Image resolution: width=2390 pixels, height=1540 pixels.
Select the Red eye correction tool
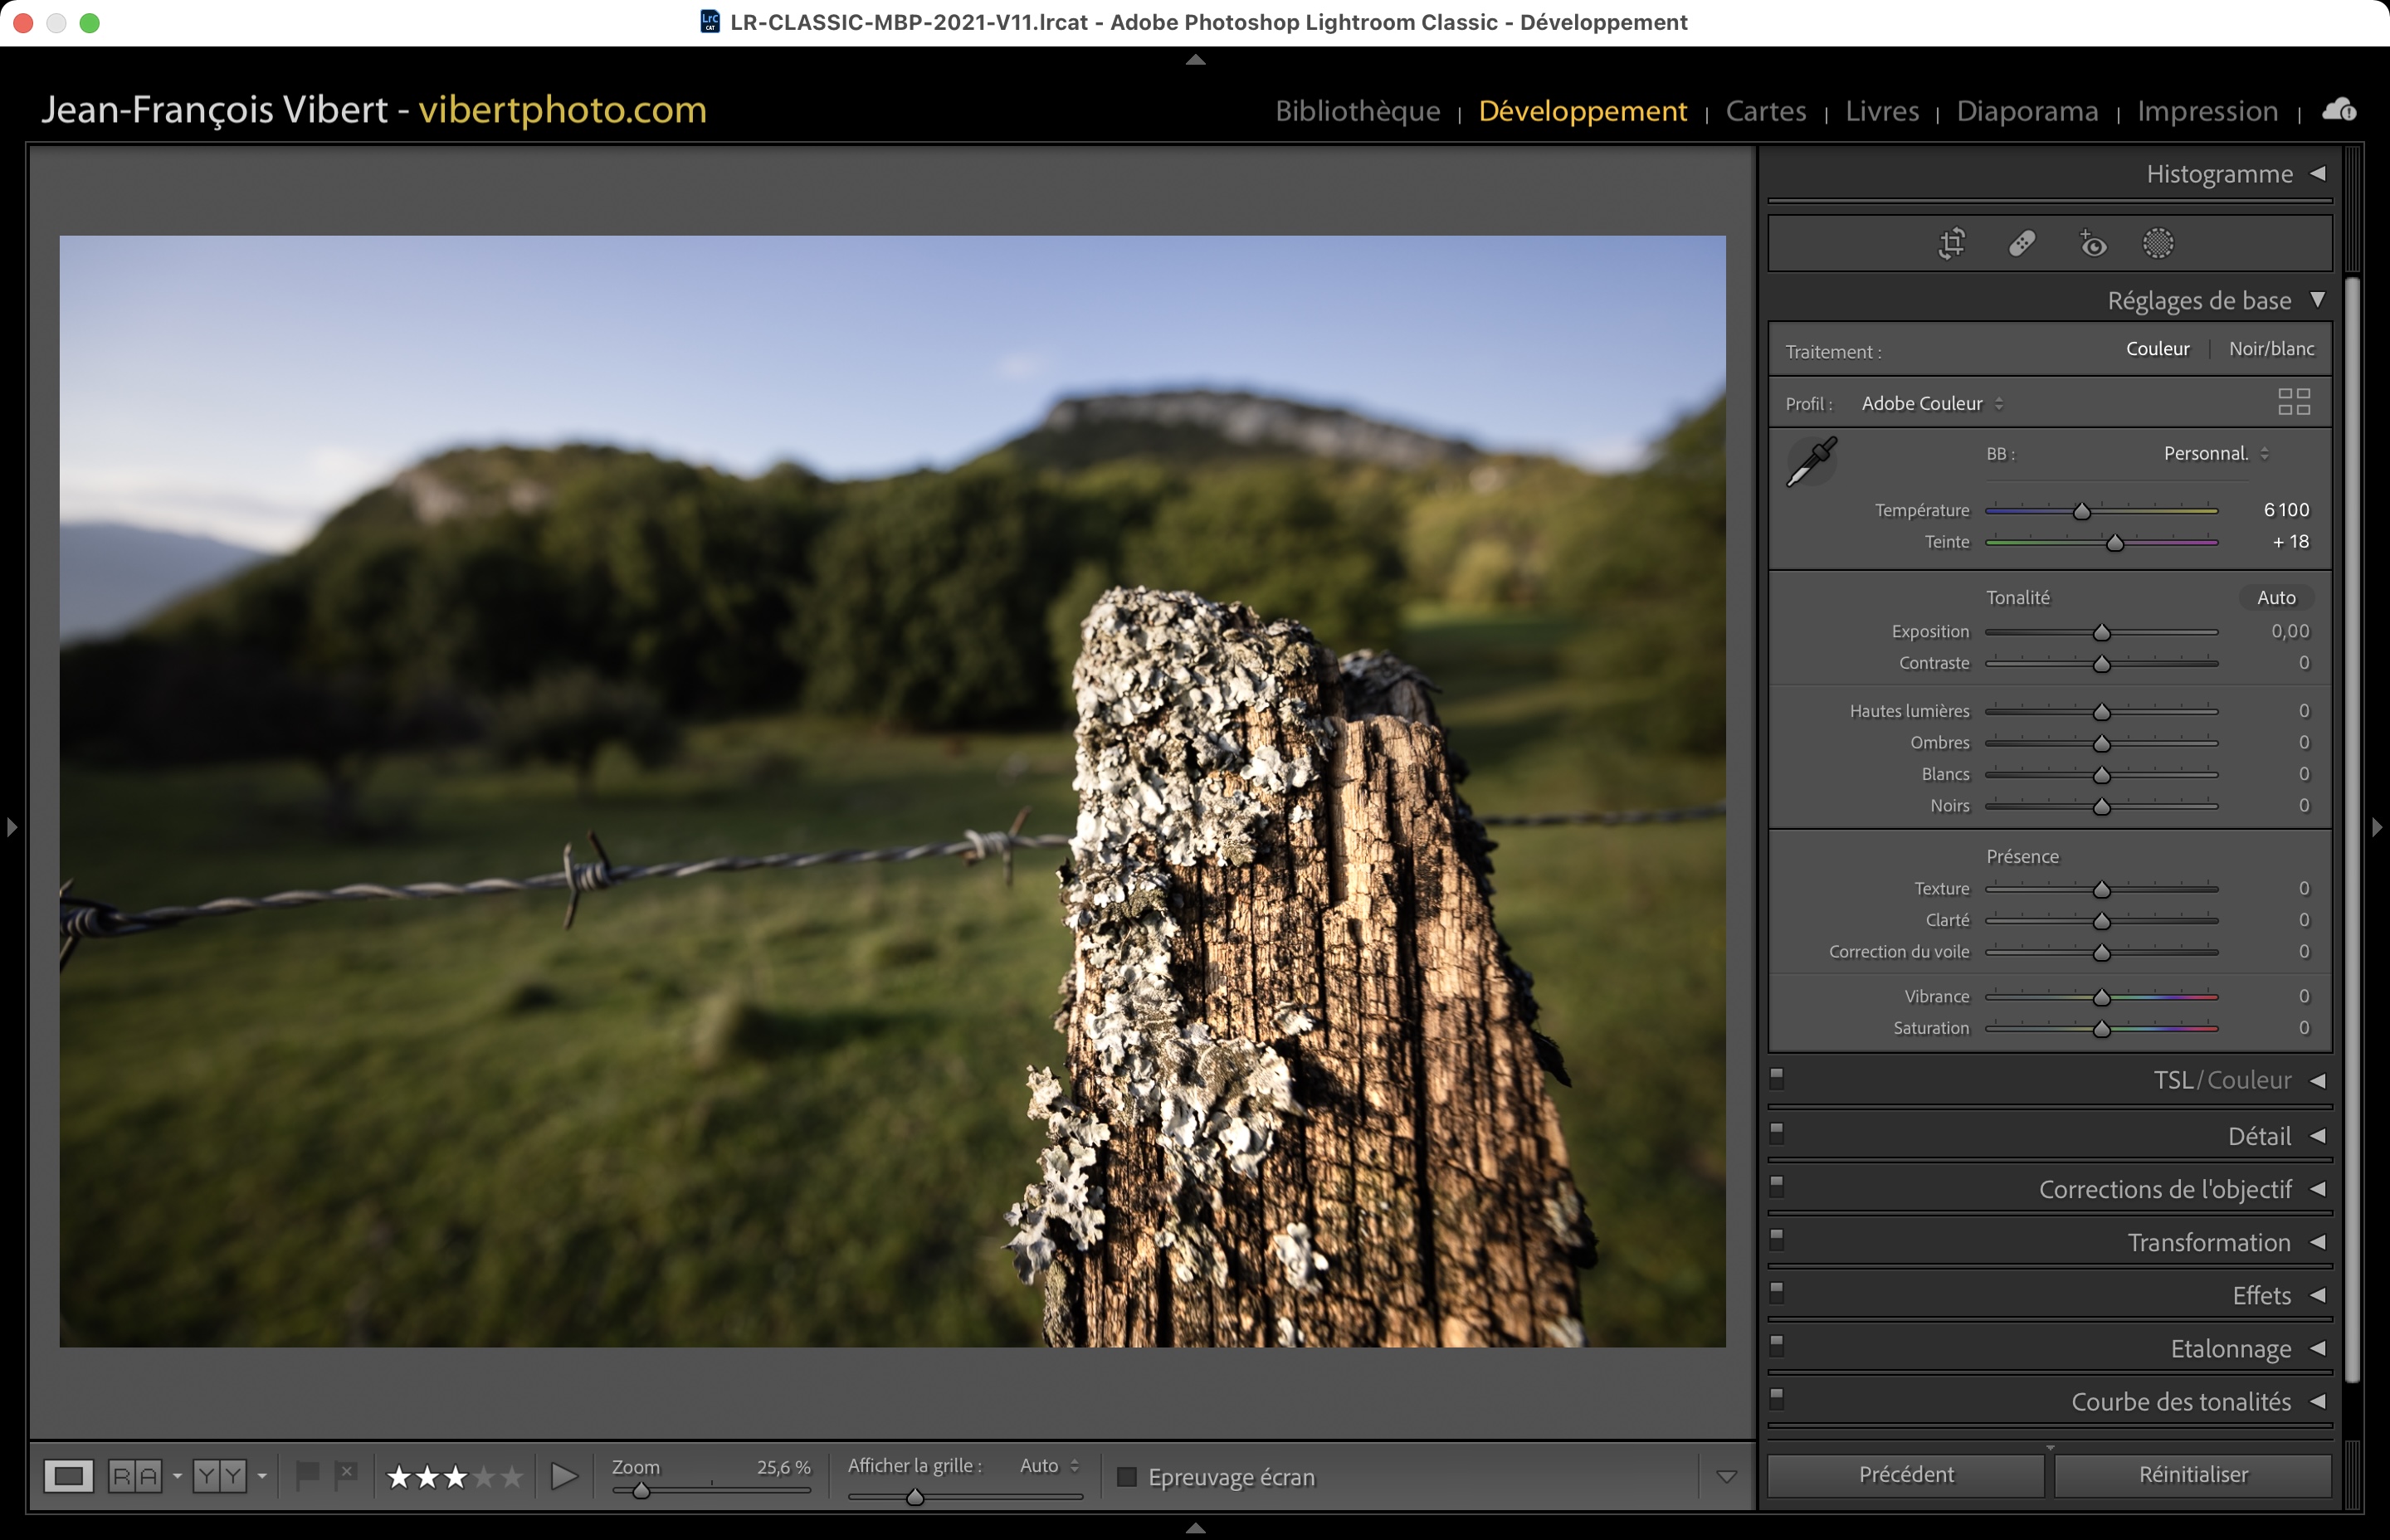tap(2092, 243)
